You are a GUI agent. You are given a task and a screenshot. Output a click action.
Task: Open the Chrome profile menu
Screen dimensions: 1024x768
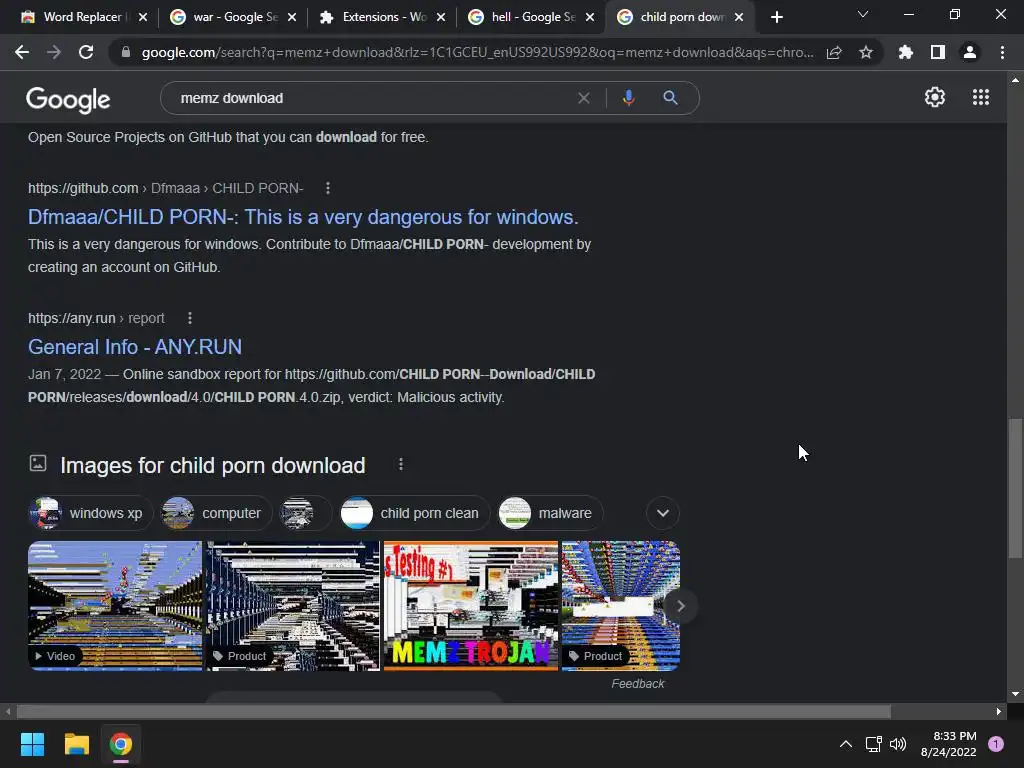pyautogui.click(x=970, y=52)
